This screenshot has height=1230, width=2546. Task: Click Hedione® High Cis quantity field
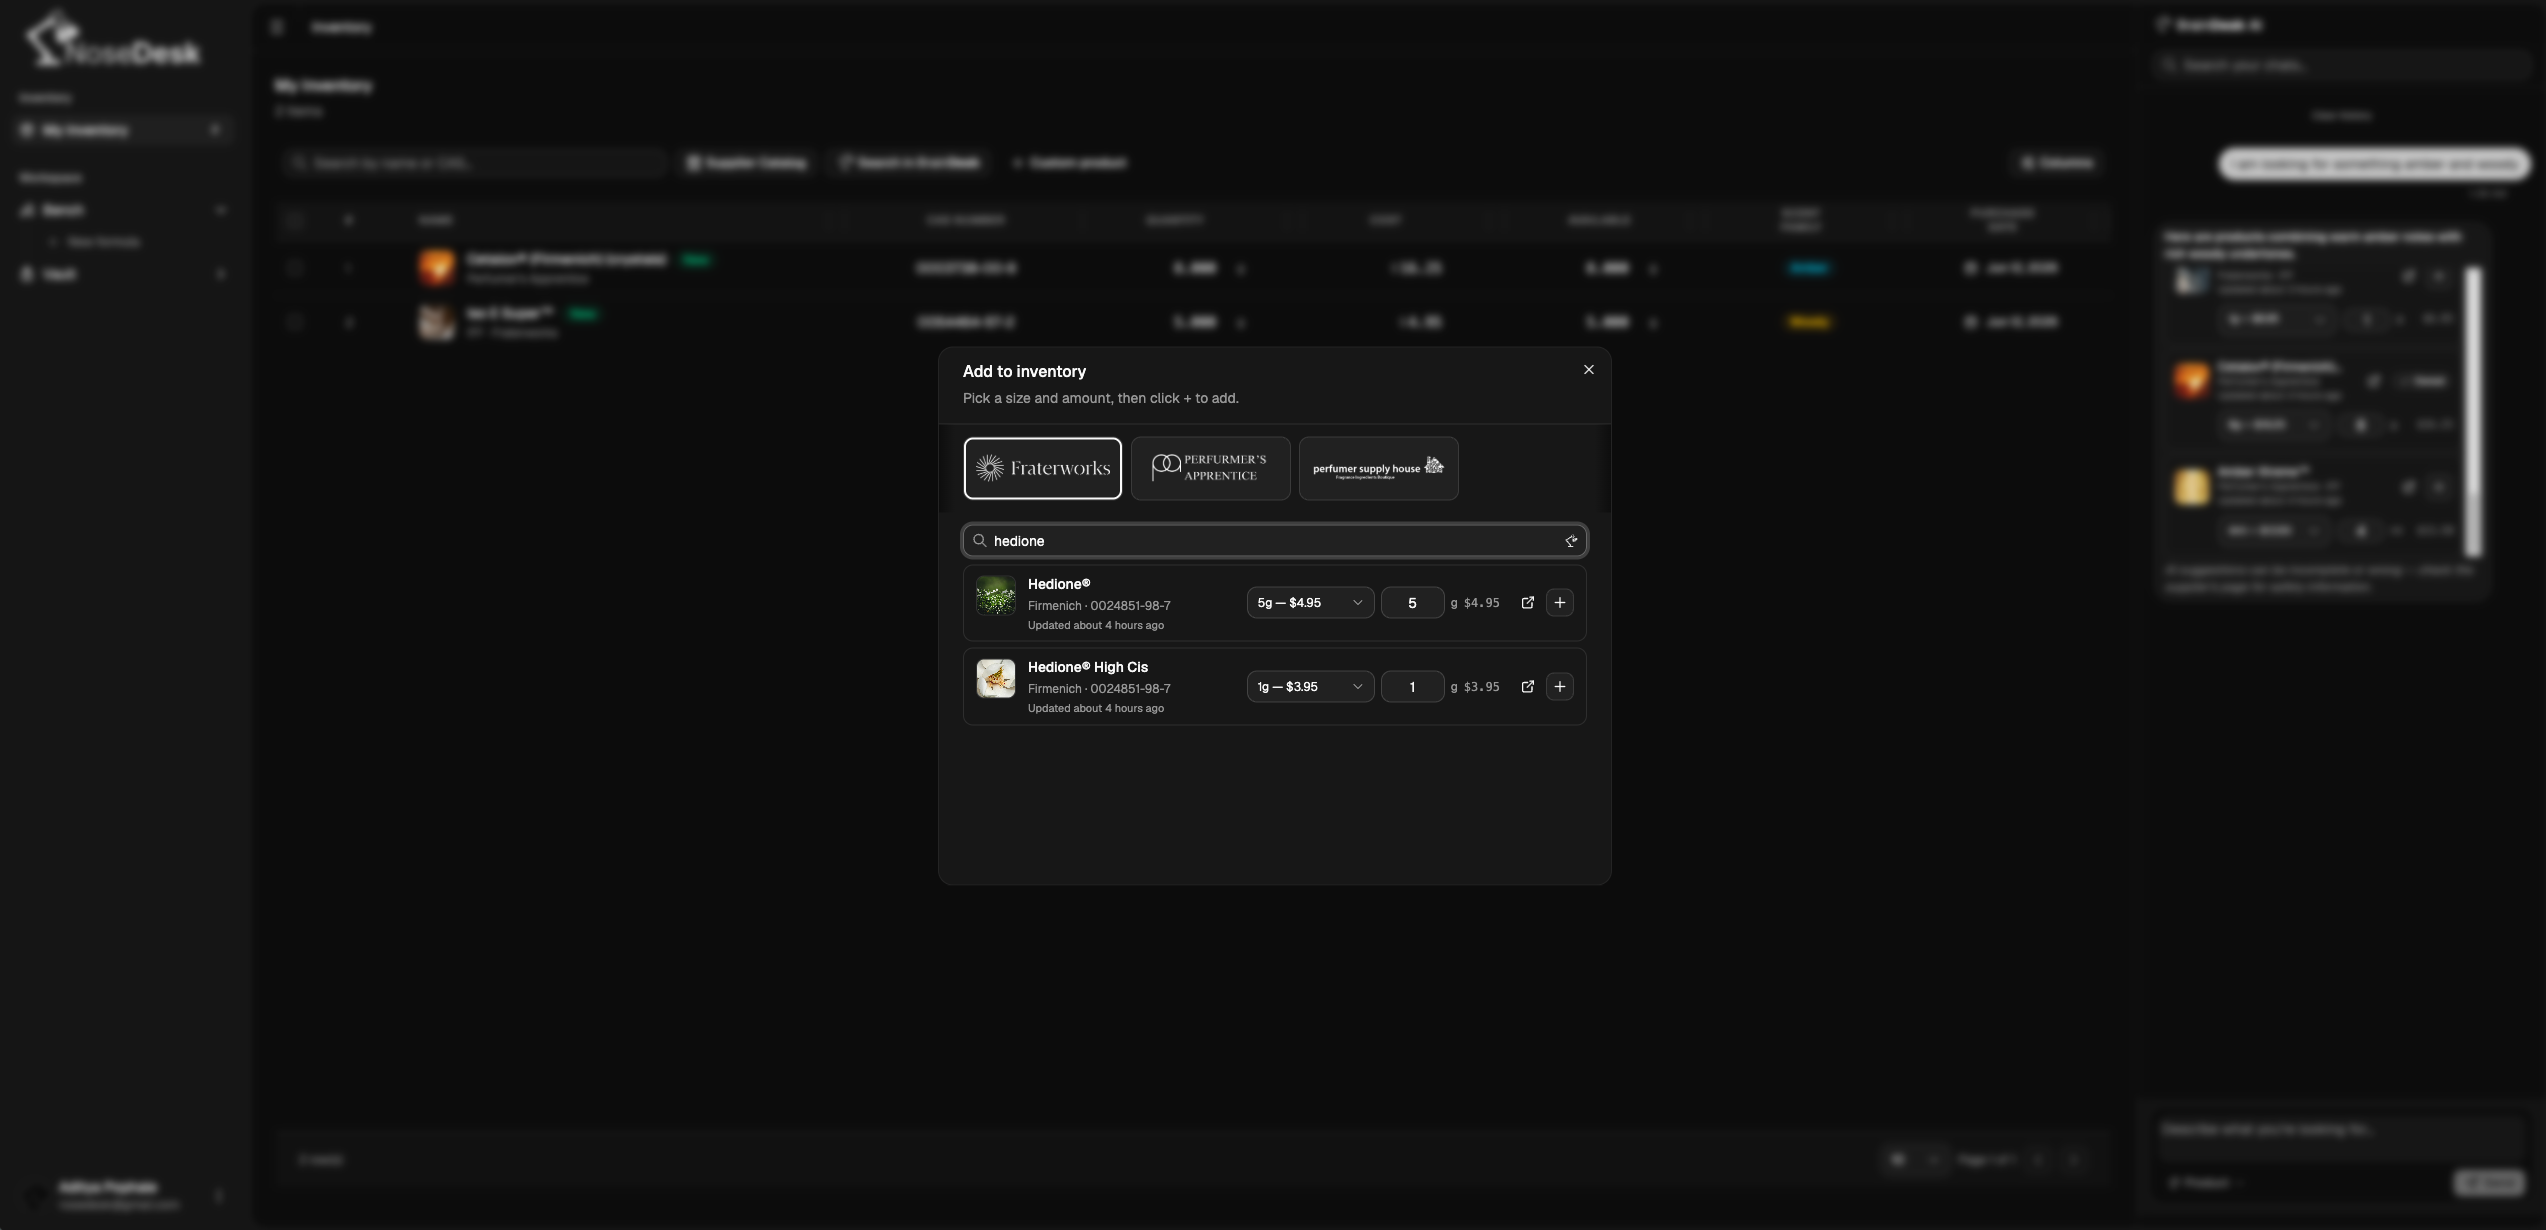tap(1412, 687)
